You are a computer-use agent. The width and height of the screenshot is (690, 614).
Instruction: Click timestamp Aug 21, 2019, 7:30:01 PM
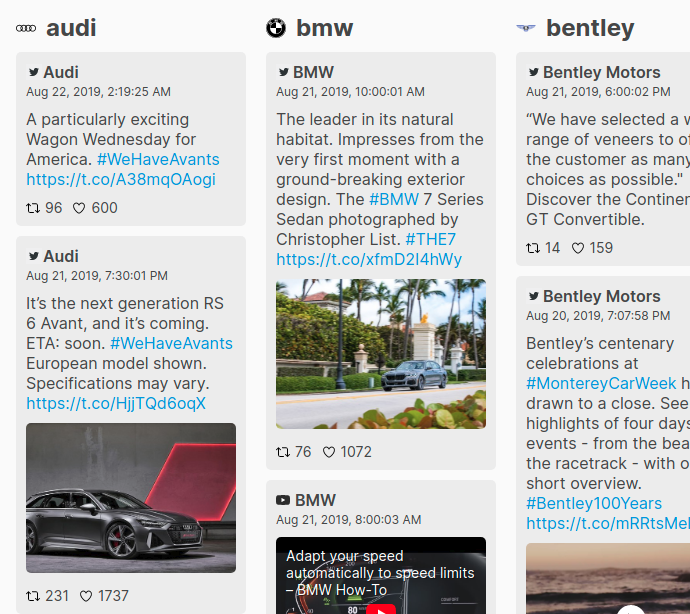(97, 276)
